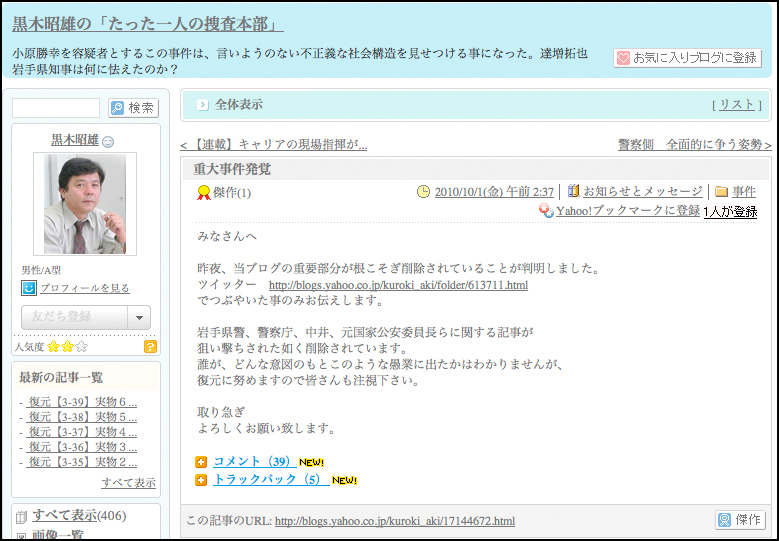Click the 傑作 vote button at bottom
This screenshot has width=779, height=541.
(740, 520)
